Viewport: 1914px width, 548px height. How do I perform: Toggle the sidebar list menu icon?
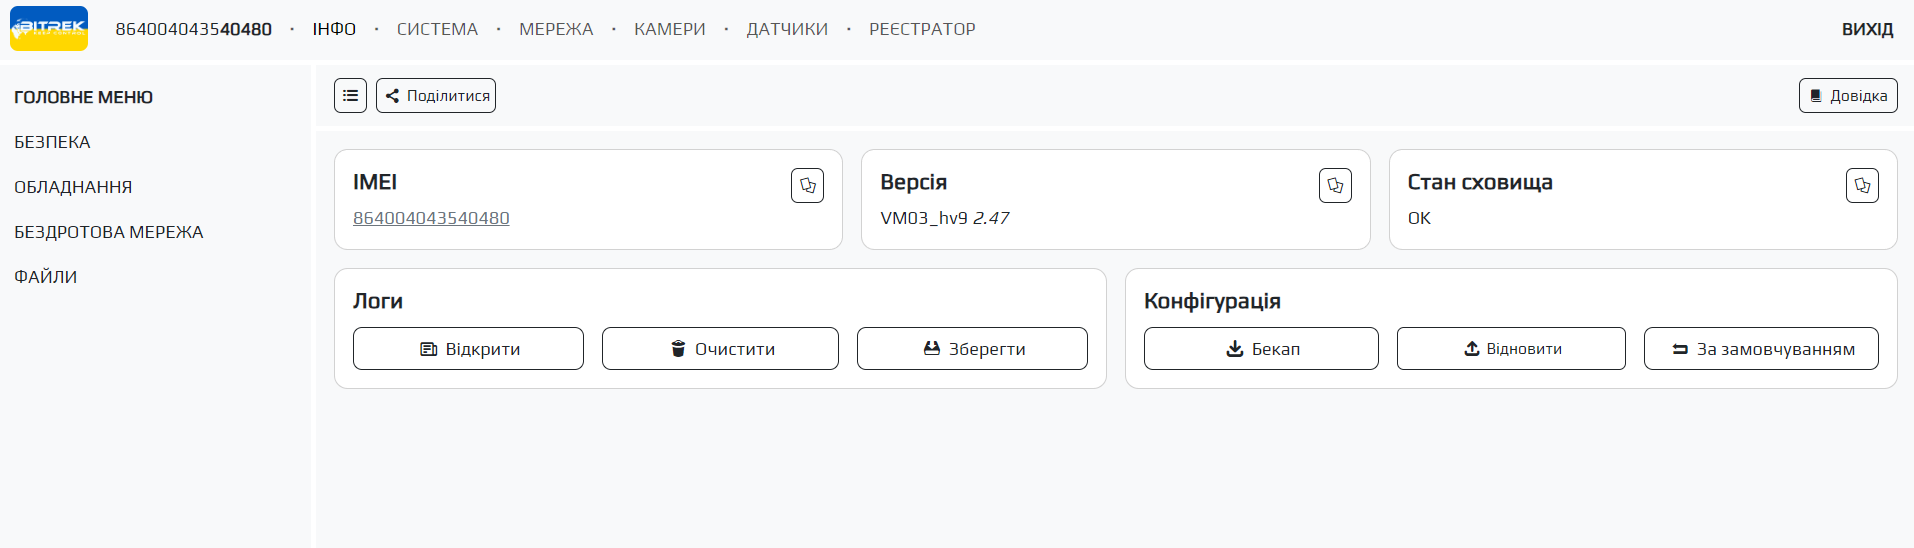(350, 96)
